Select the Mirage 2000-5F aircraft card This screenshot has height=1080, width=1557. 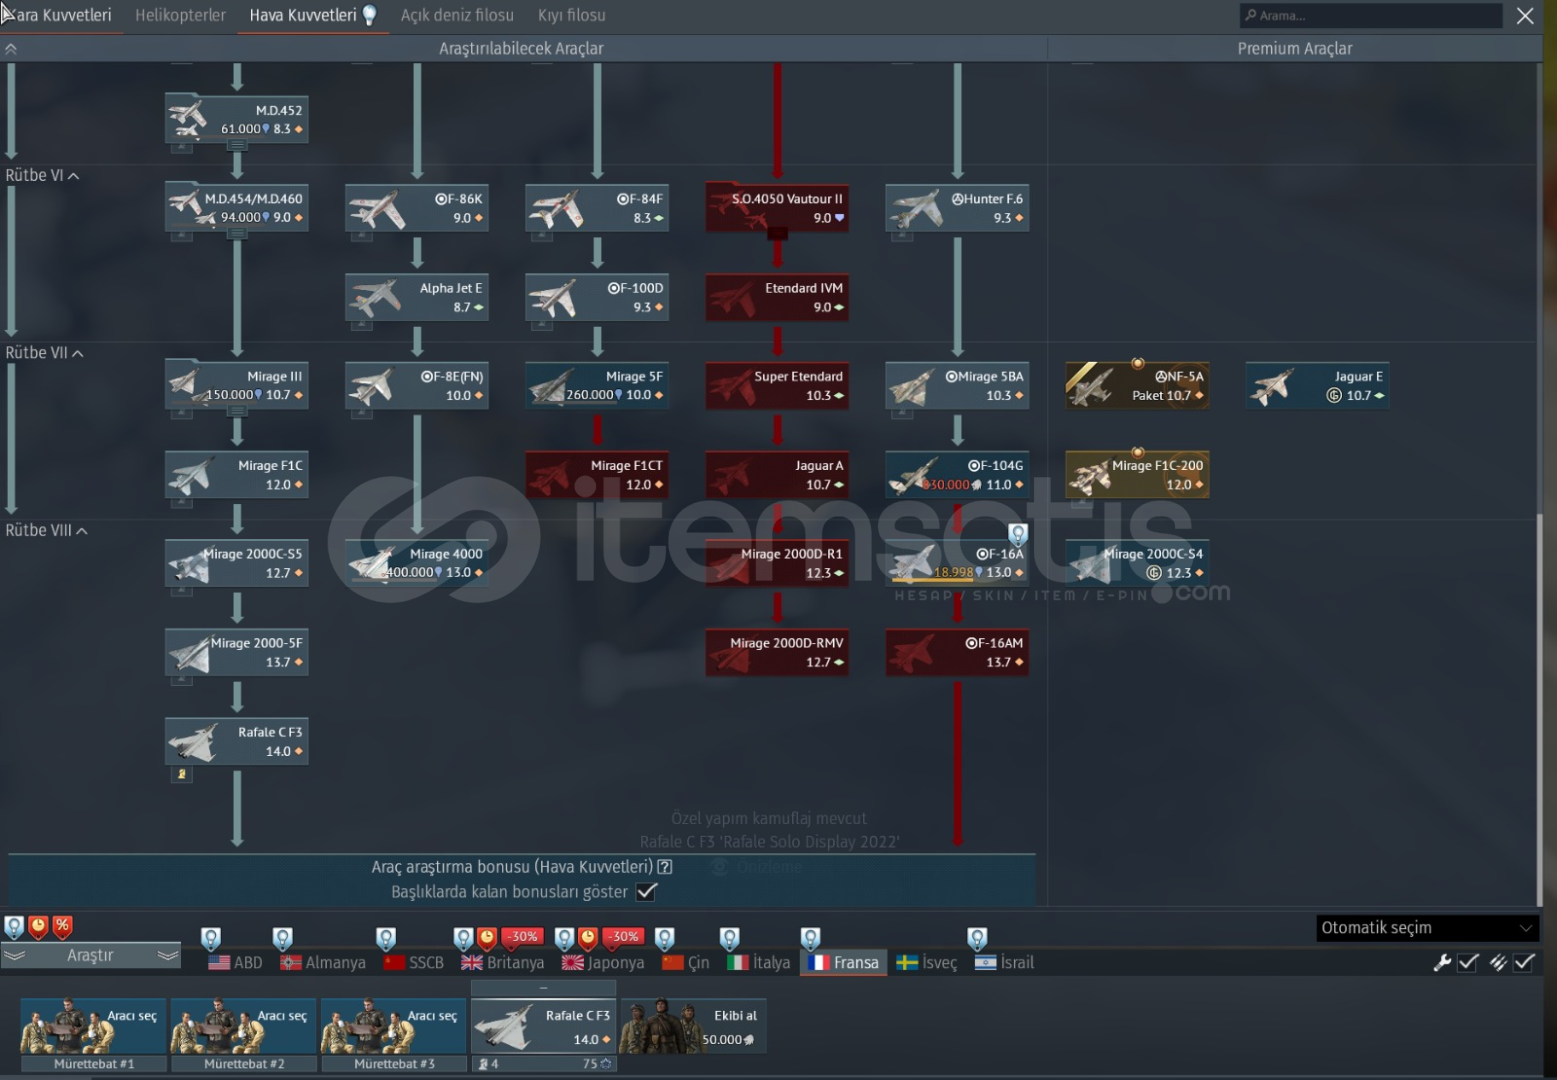coord(237,653)
